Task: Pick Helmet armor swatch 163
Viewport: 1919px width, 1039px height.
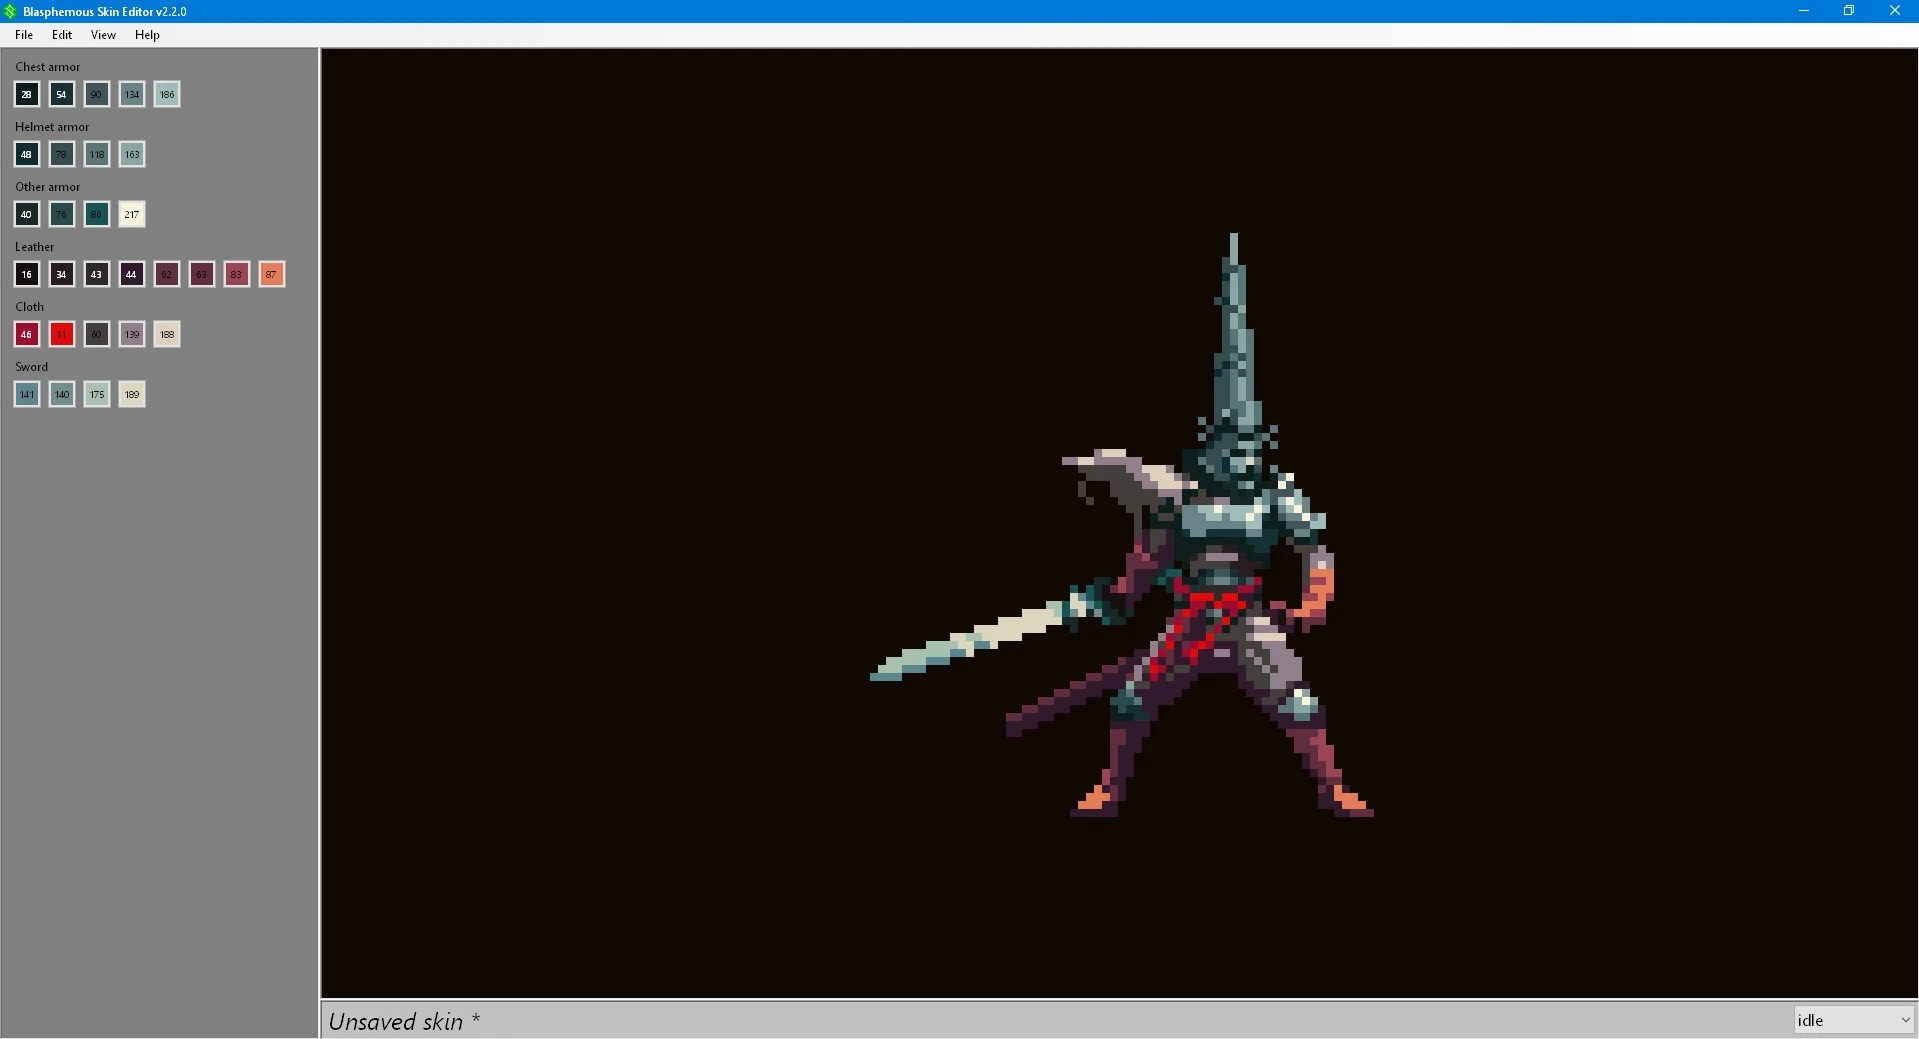Action: click(x=132, y=154)
